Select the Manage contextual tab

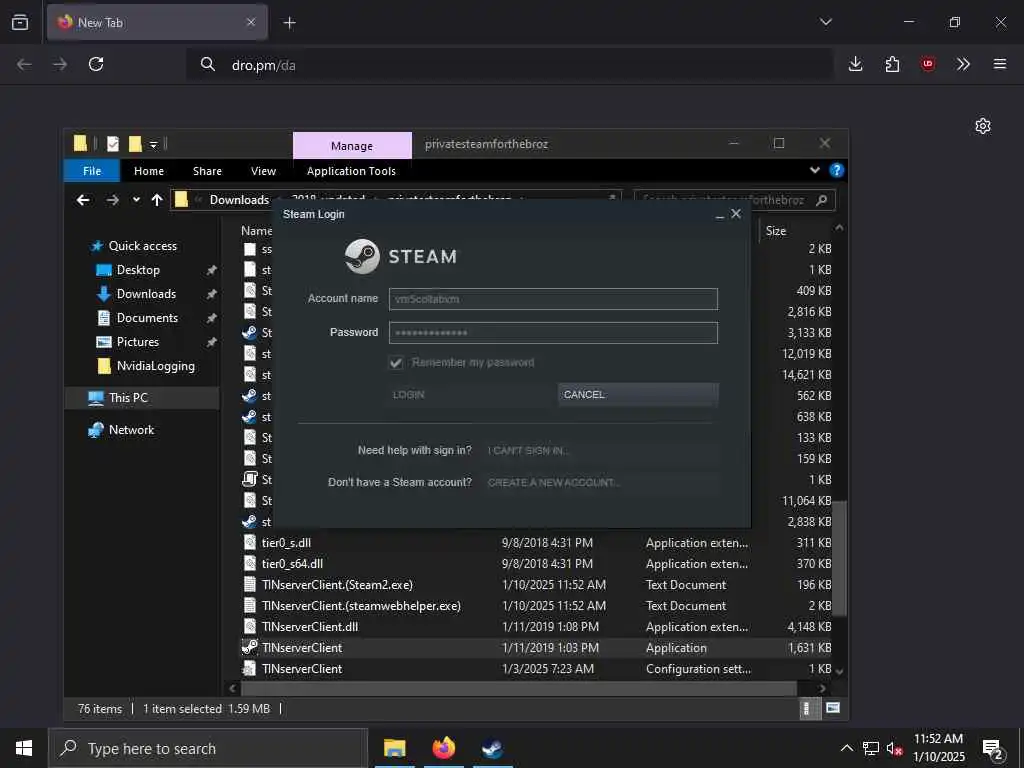352,146
